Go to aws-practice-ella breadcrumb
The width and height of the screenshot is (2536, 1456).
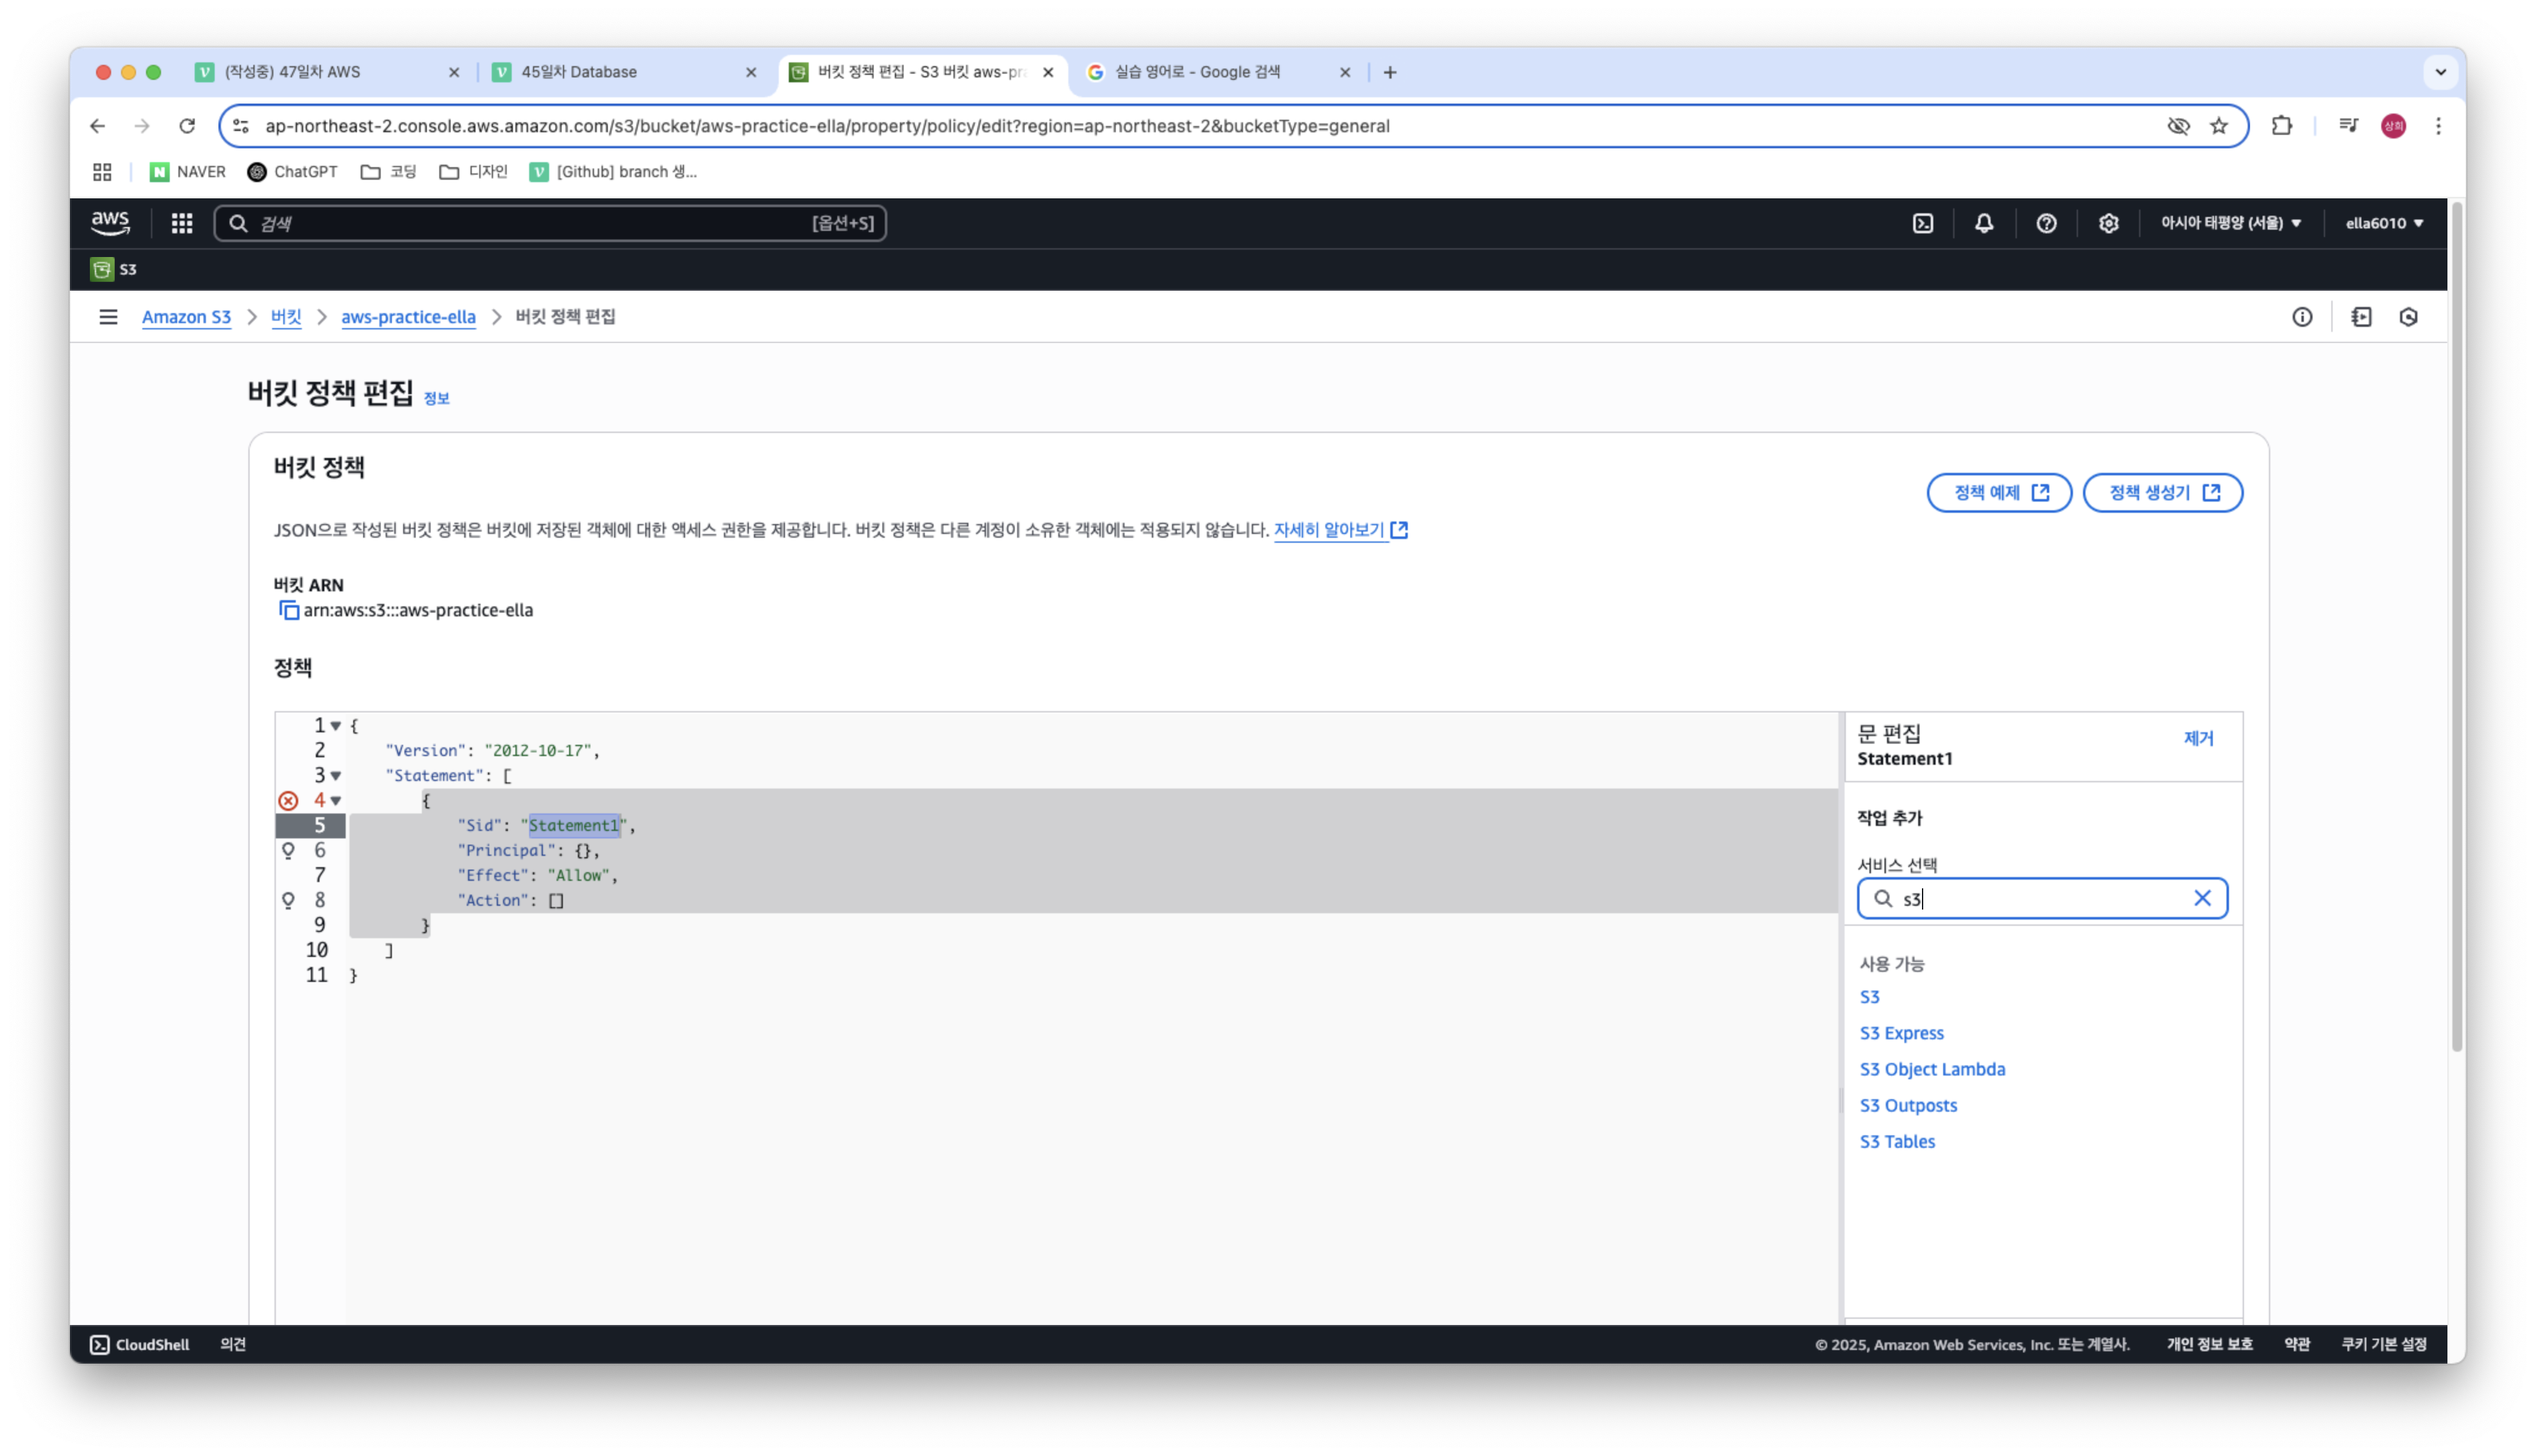coord(408,317)
